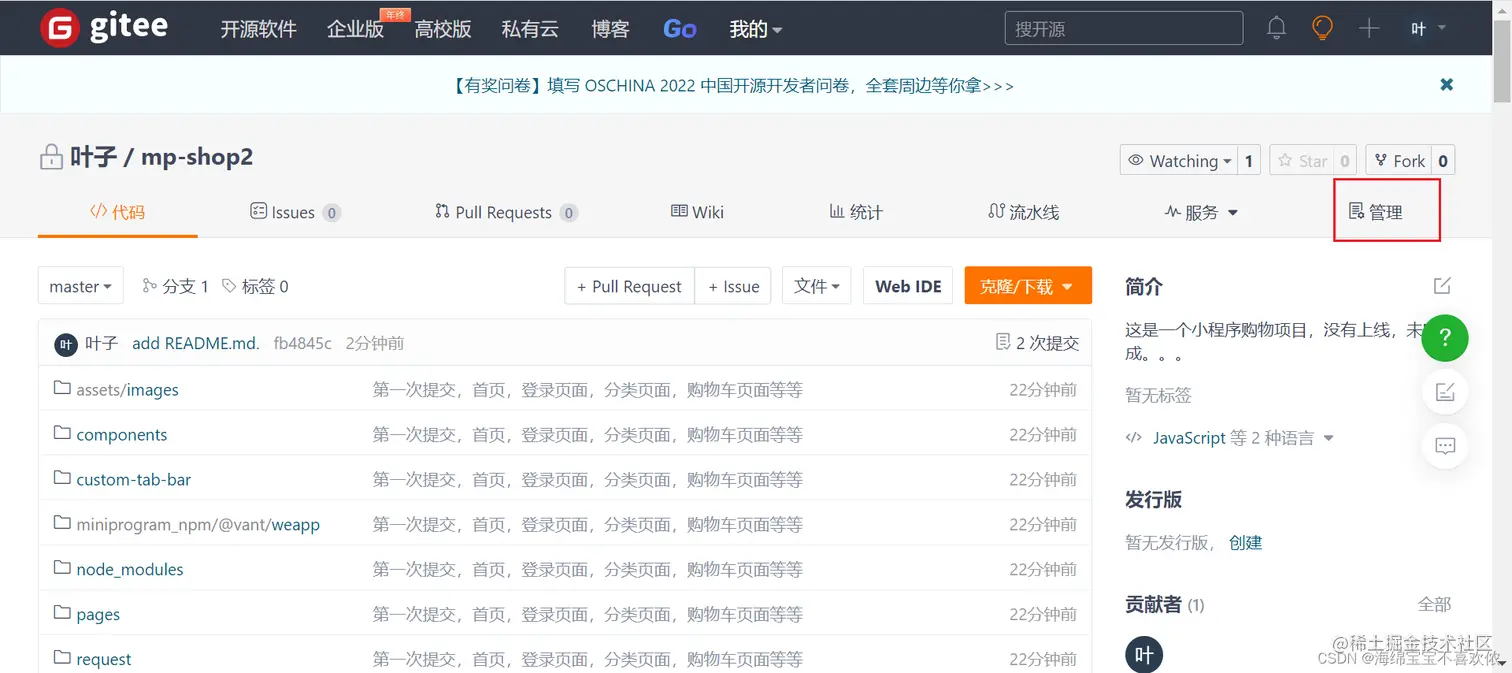The width and height of the screenshot is (1512, 673).
Task: Click the orange lightbulb icon in top bar
Action: pyautogui.click(x=1322, y=28)
